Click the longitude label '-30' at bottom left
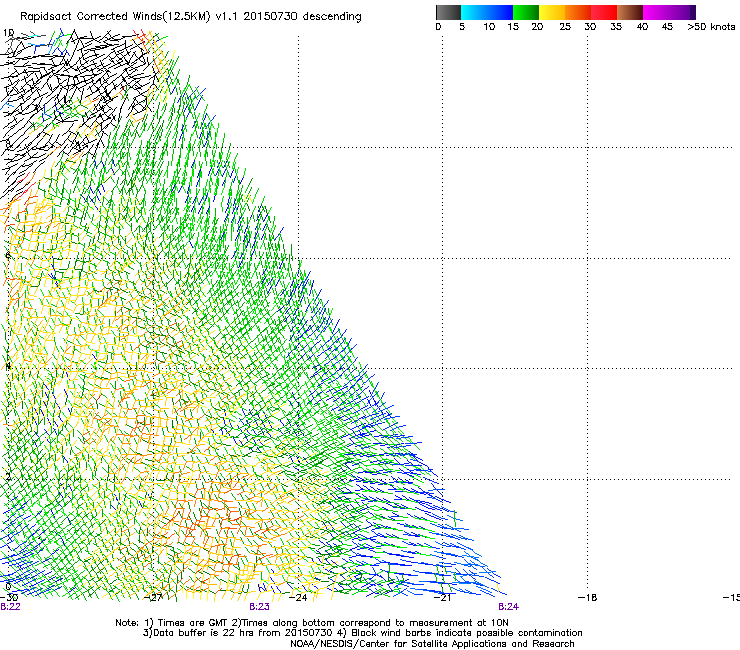 pos(9,597)
